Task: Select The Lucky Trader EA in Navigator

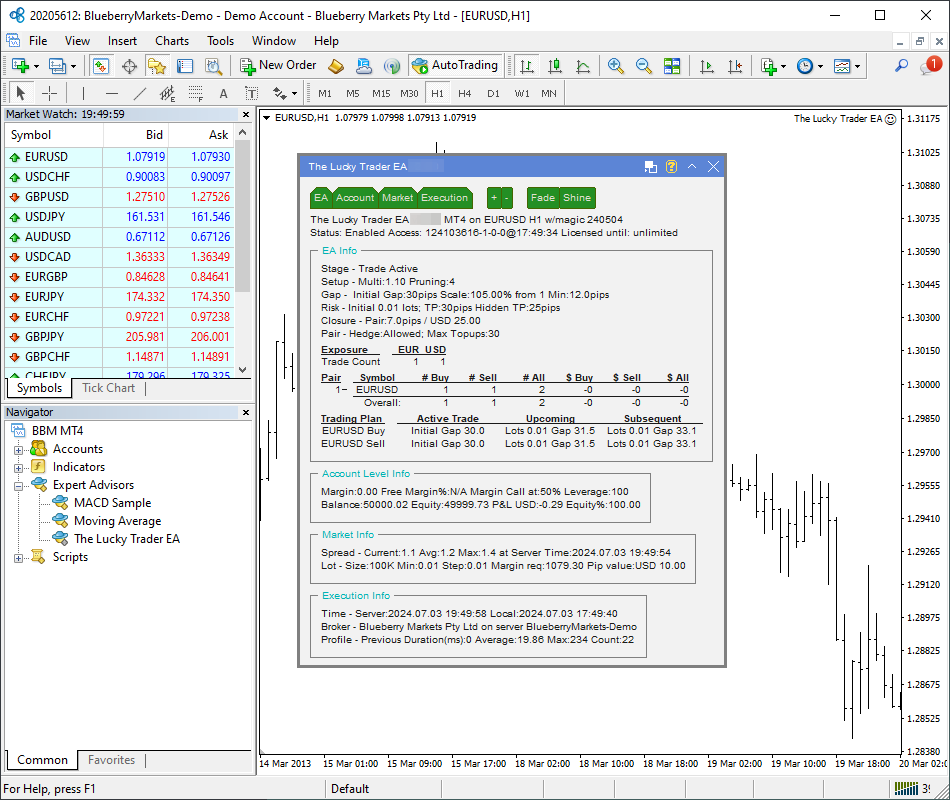Action: [127, 539]
